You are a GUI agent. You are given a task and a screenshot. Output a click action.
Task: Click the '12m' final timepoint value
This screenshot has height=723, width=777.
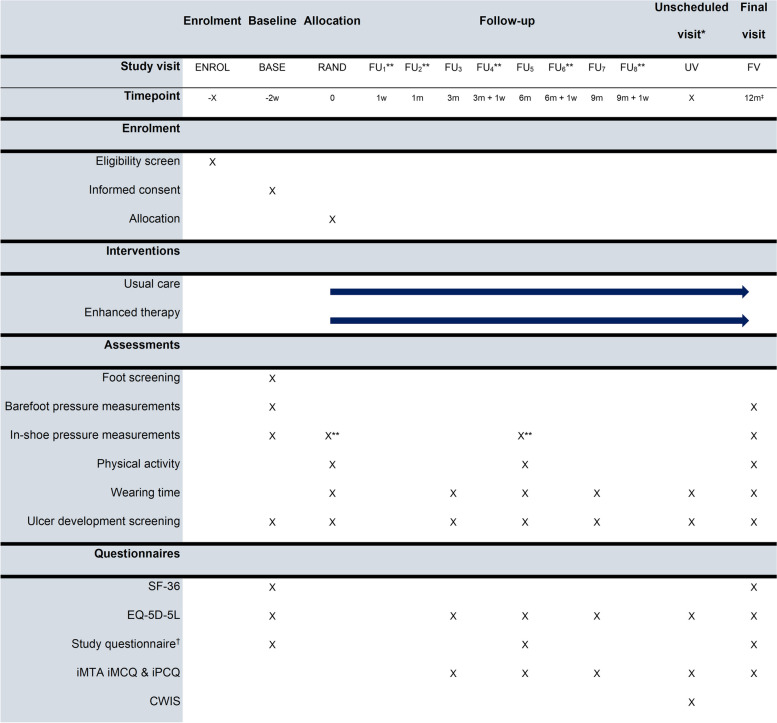pos(754,98)
